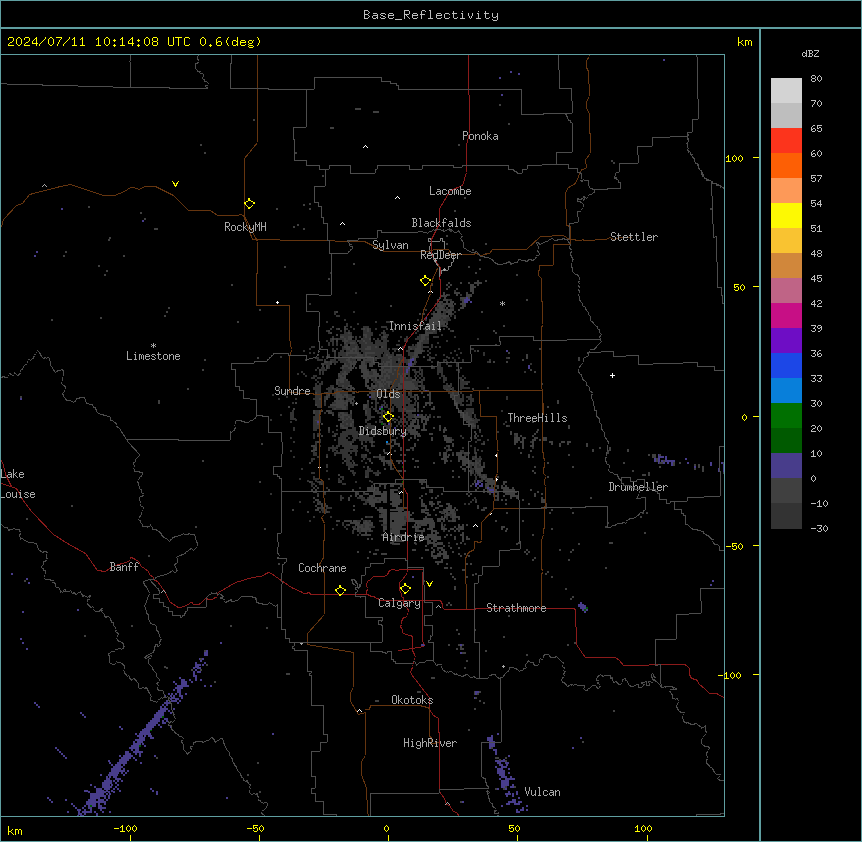Pick the green 20-30 dBZ swatch
The width and height of the screenshot is (862, 842).
click(786, 416)
